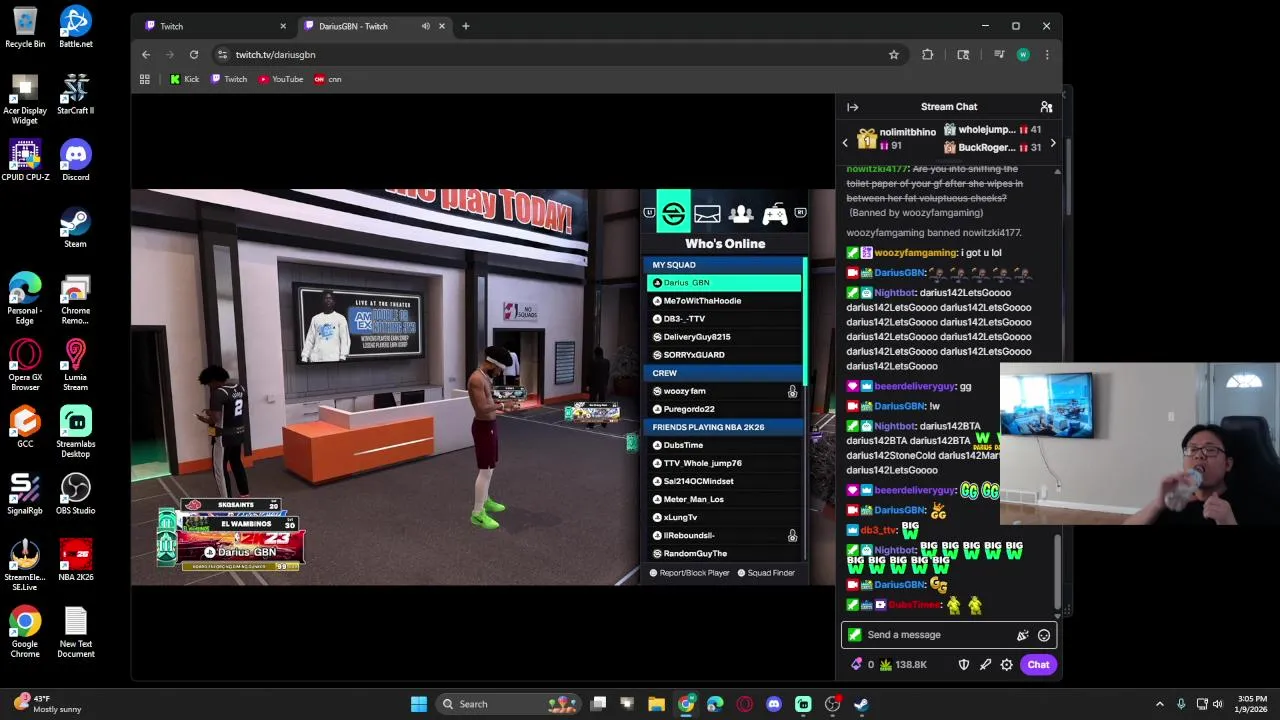Screen dimensions: 1280x720
Task: Open the Kick bookmark
Action: point(184,79)
